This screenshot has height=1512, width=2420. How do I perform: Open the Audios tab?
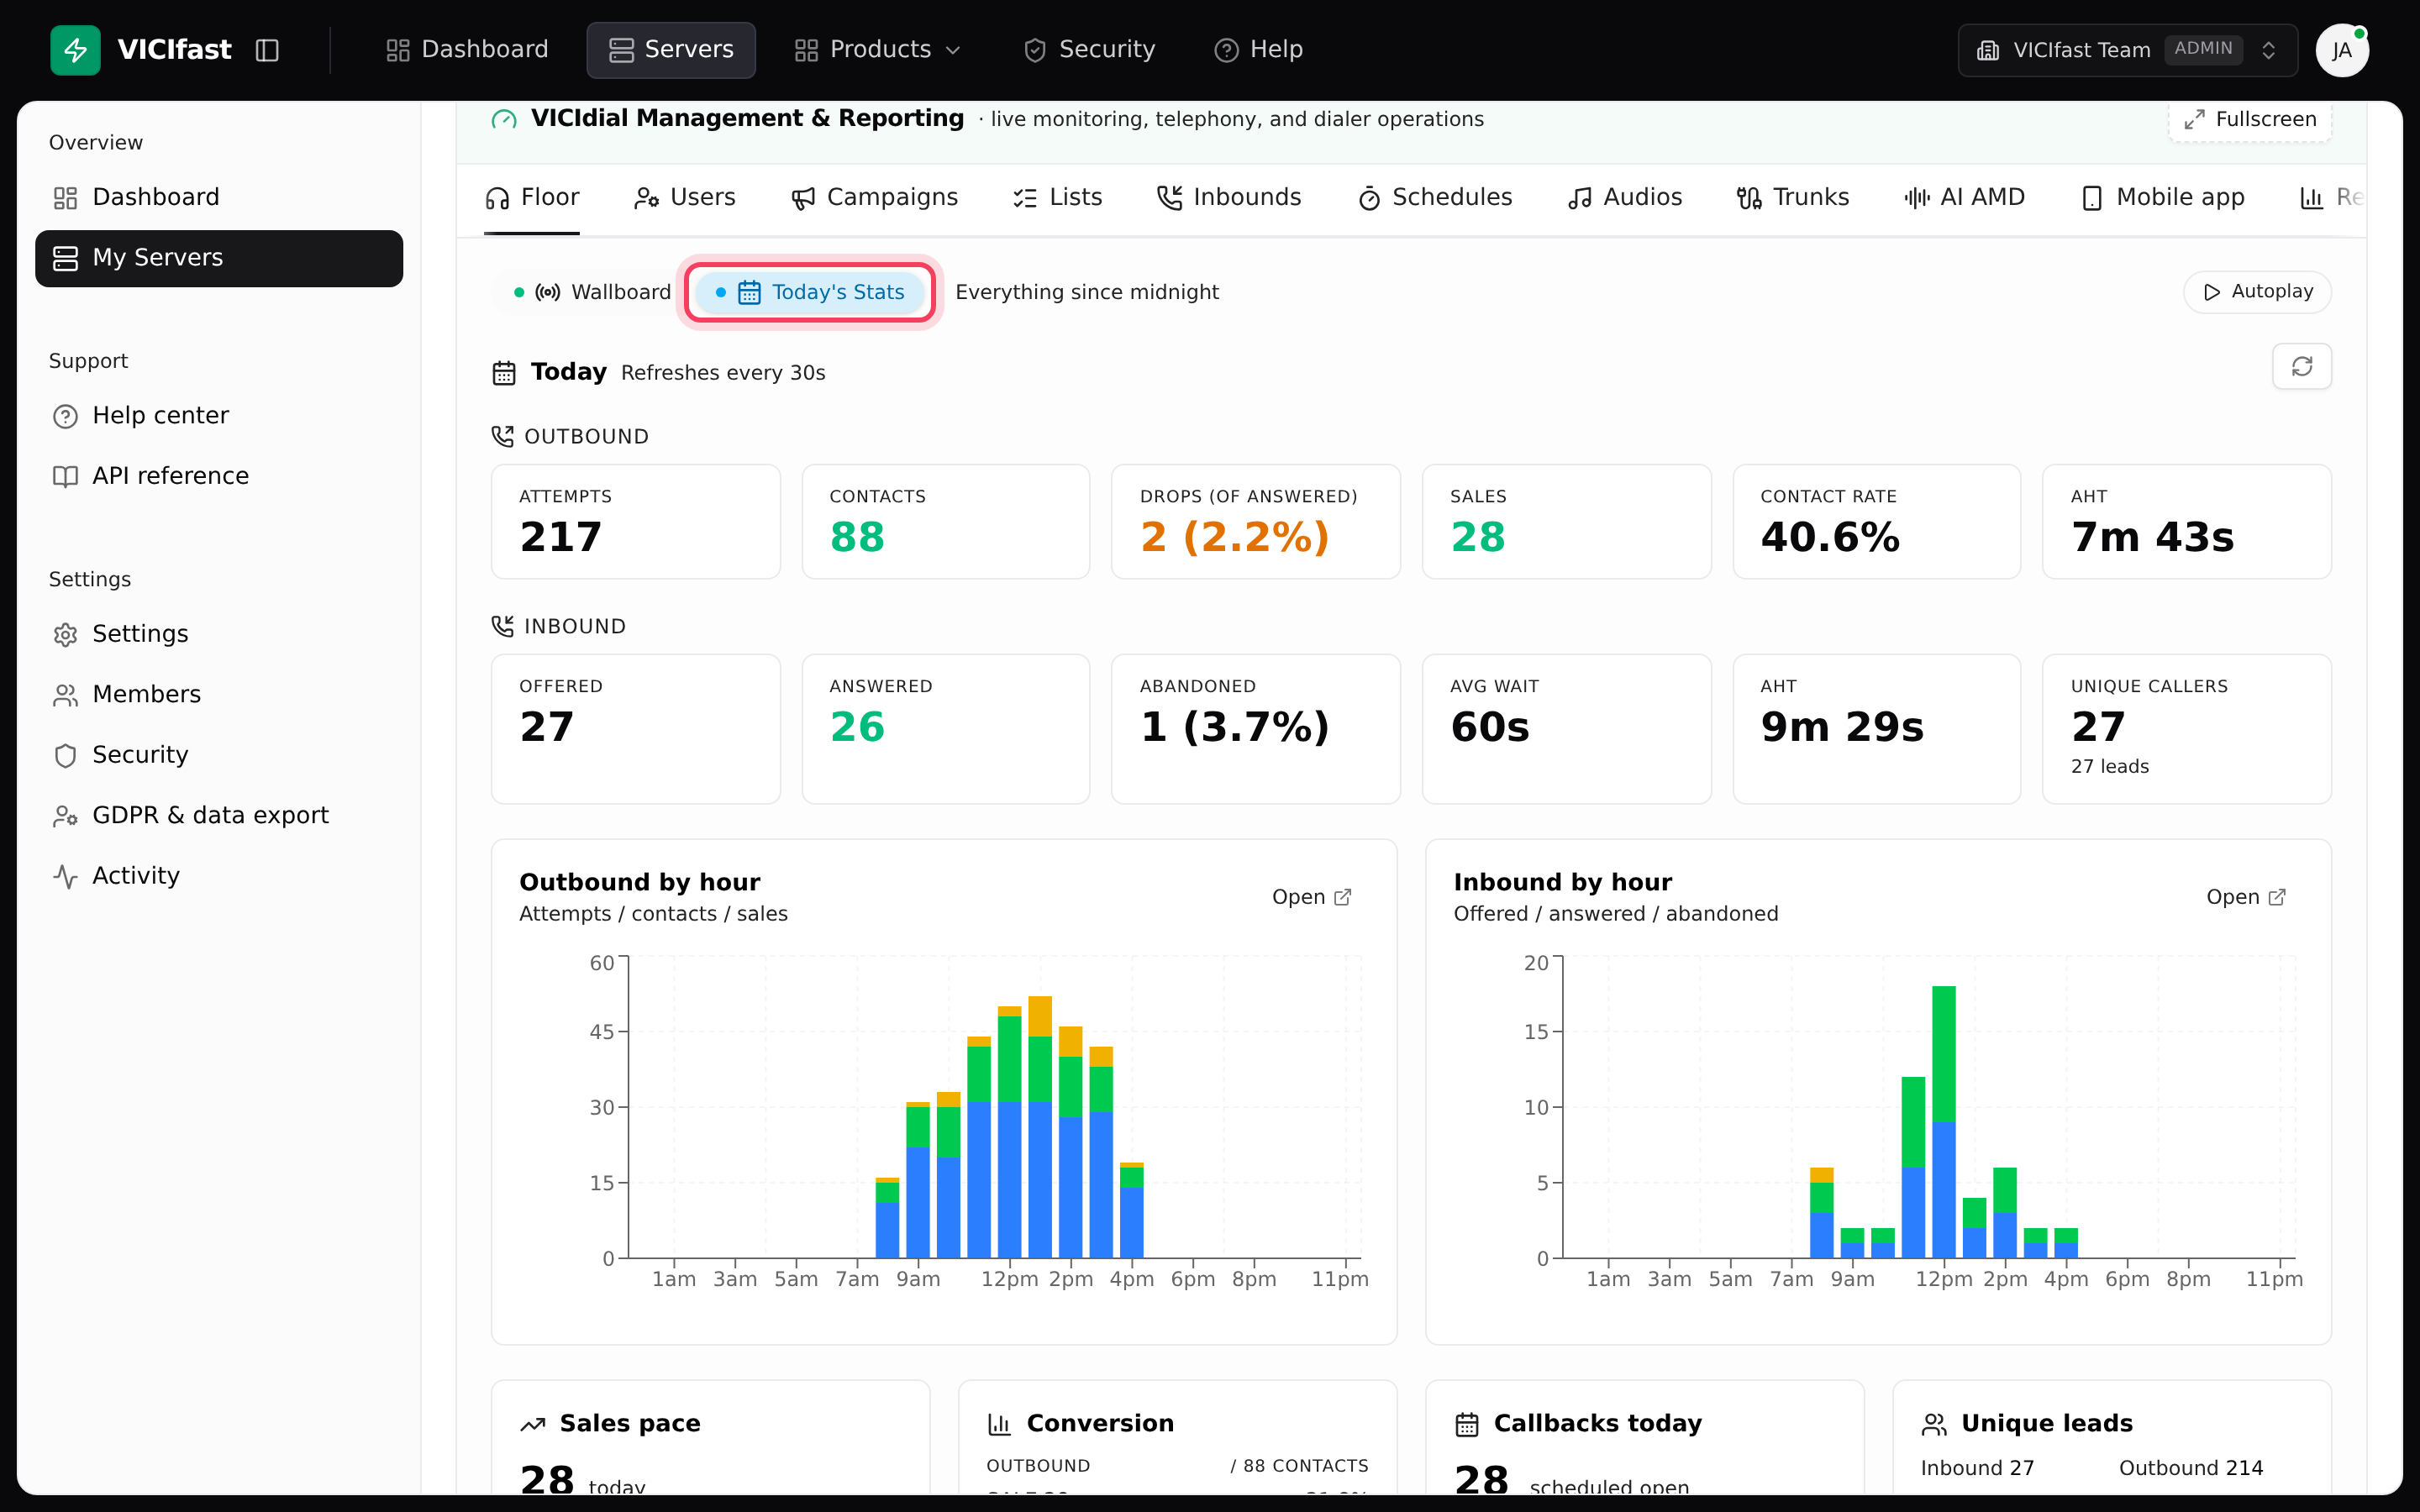pos(1625,198)
